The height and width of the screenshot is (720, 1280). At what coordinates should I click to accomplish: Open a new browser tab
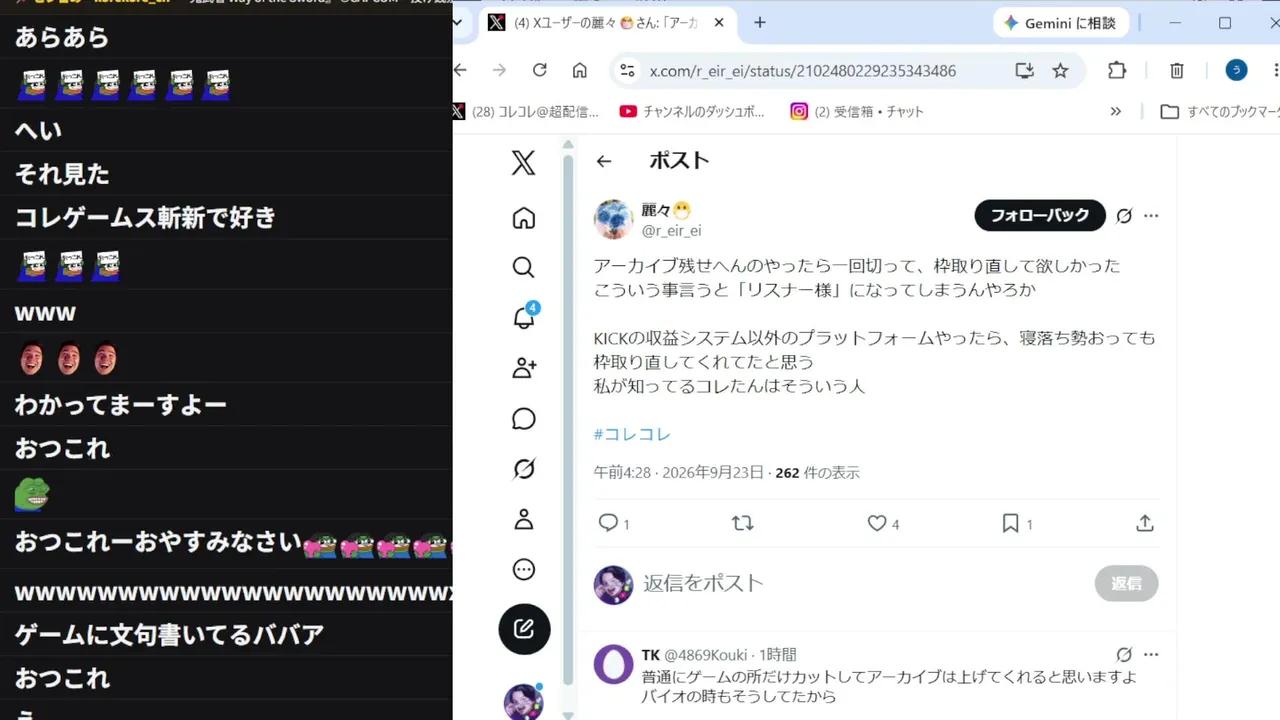(x=760, y=22)
